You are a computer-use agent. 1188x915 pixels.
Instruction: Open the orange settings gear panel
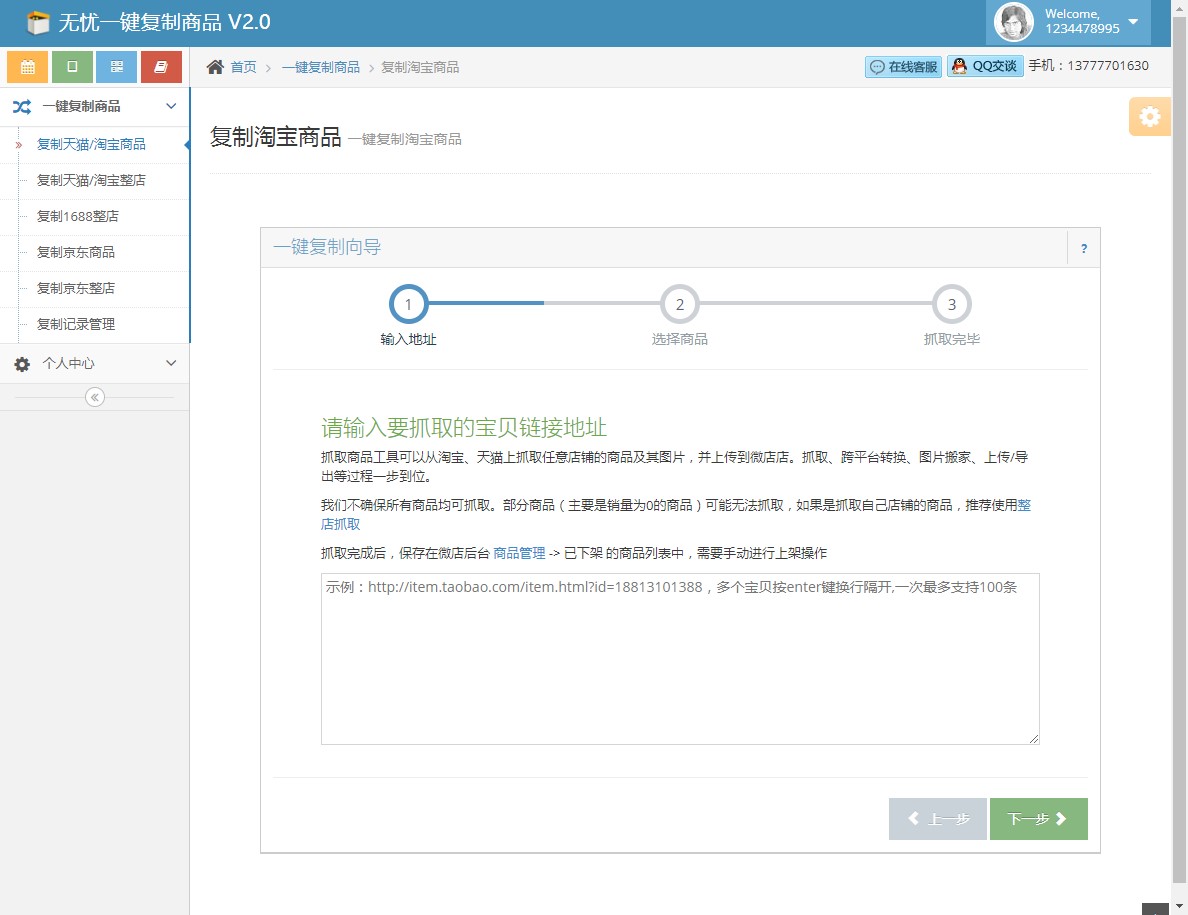1149,117
